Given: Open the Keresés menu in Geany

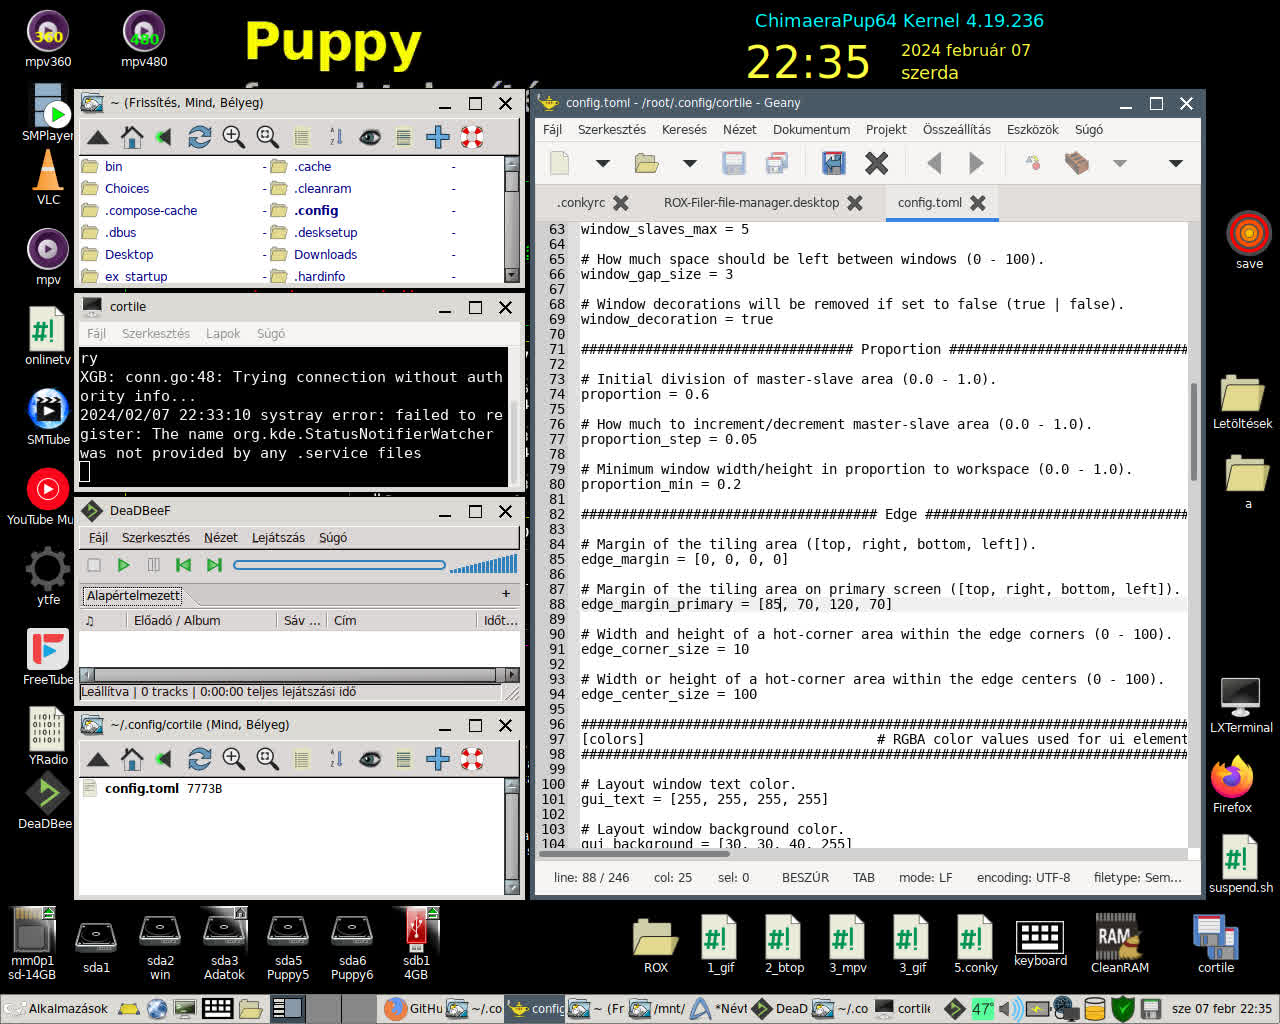Looking at the screenshot, I should (x=684, y=130).
